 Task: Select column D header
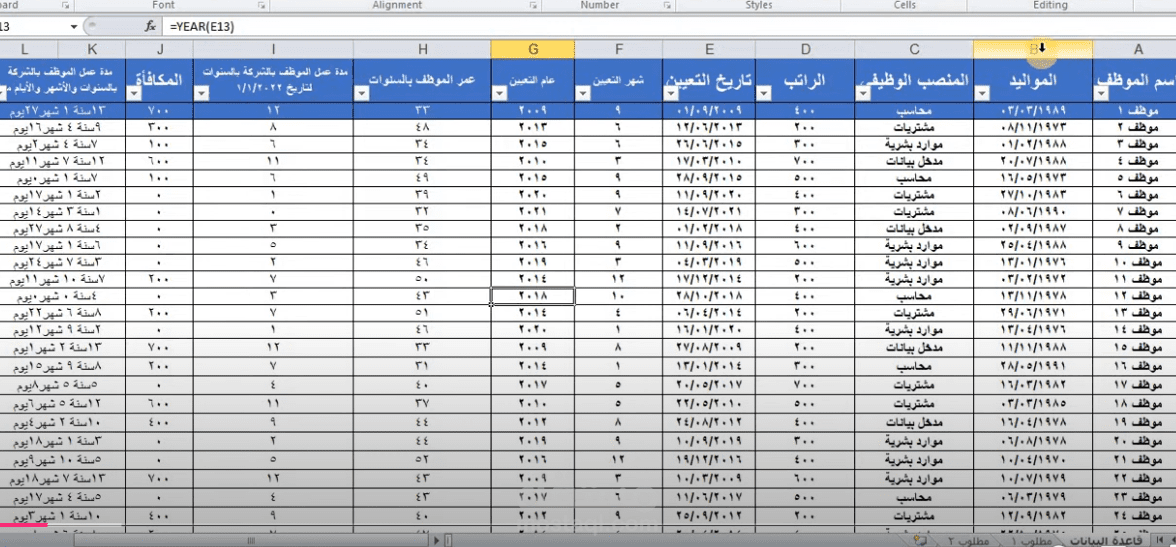805,50
